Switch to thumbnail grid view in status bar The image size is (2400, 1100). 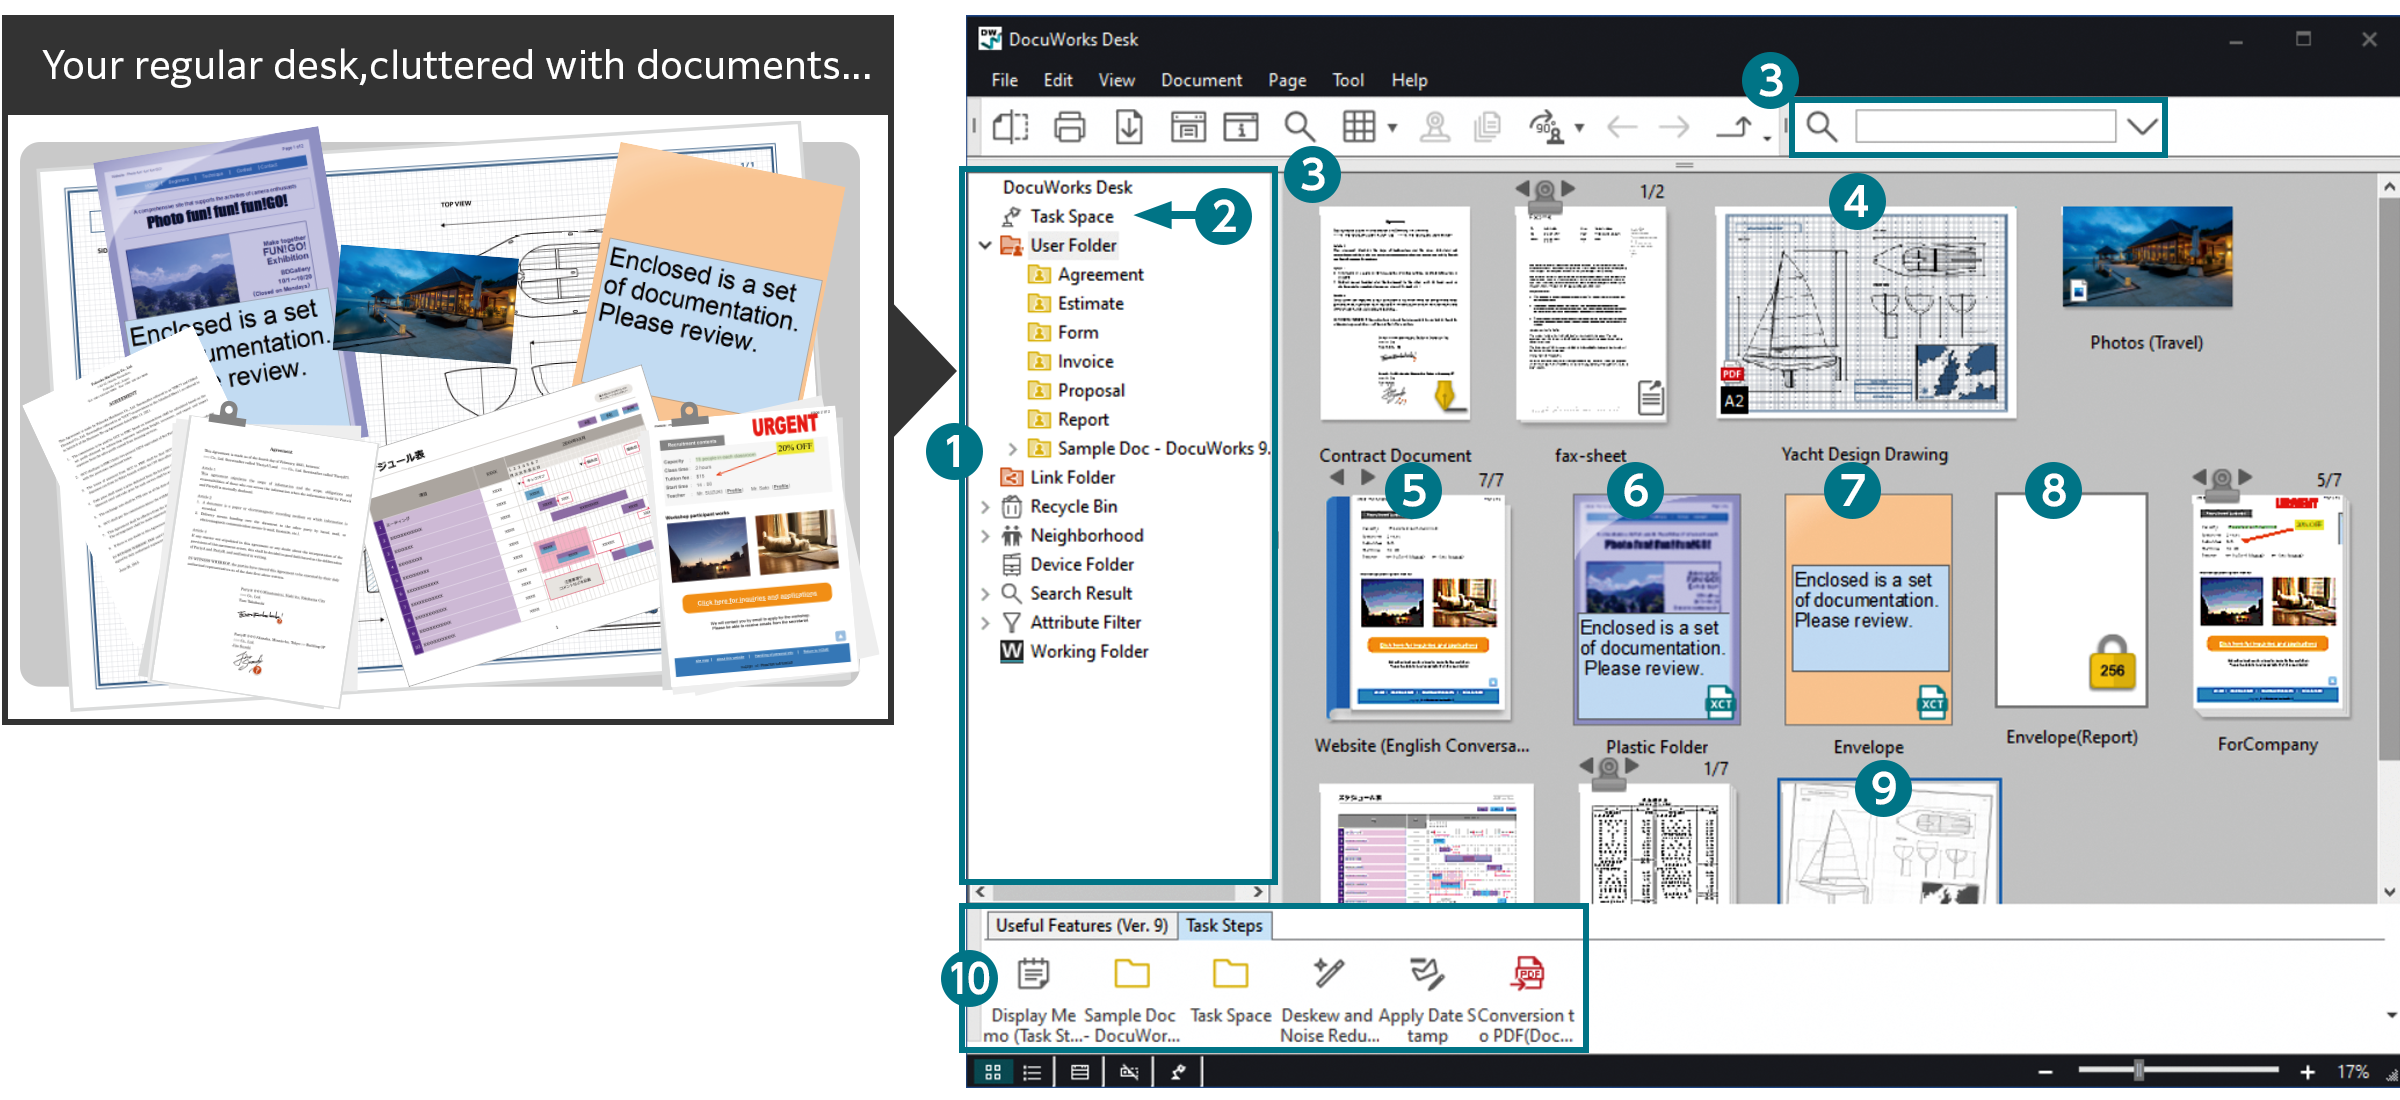993,1071
